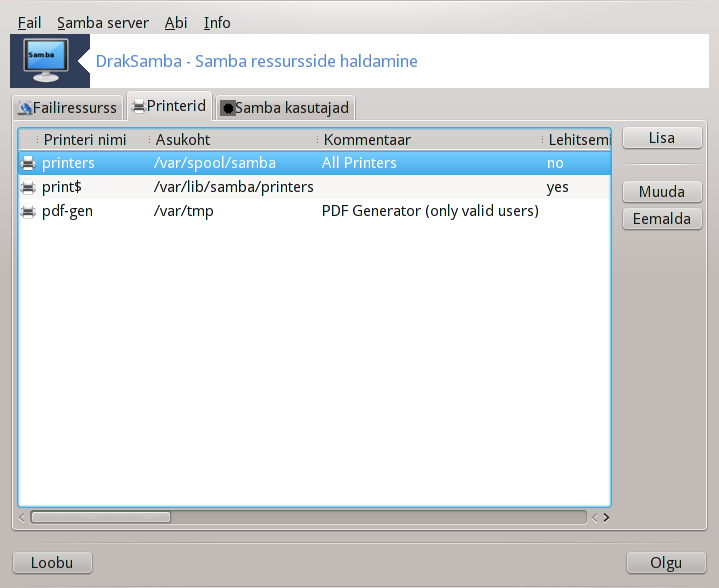Click the DrakSamba - Samba ressursside haldamine title
Image resolution: width=719 pixels, height=588 pixels.
pyautogui.click(x=257, y=61)
